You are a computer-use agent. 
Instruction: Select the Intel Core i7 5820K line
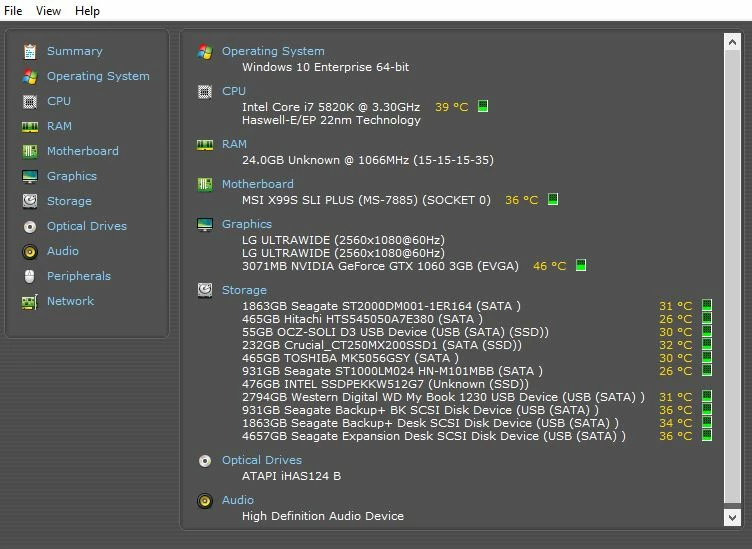[331, 107]
